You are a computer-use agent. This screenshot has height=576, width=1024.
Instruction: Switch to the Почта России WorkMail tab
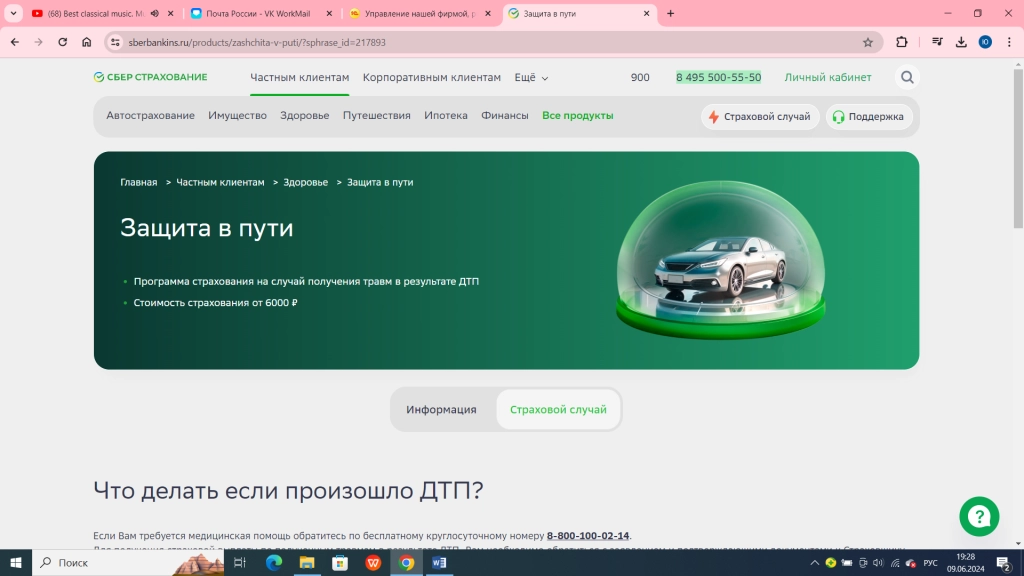pos(258,13)
